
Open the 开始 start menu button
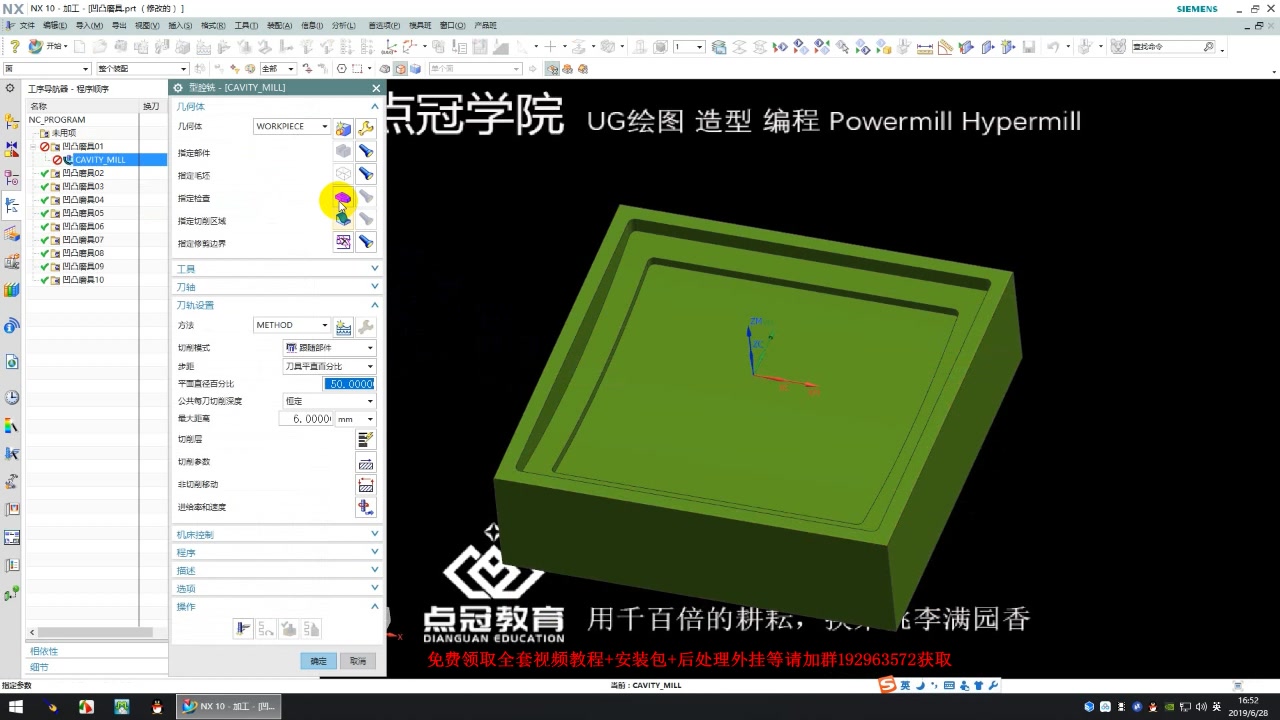click(x=47, y=47)
